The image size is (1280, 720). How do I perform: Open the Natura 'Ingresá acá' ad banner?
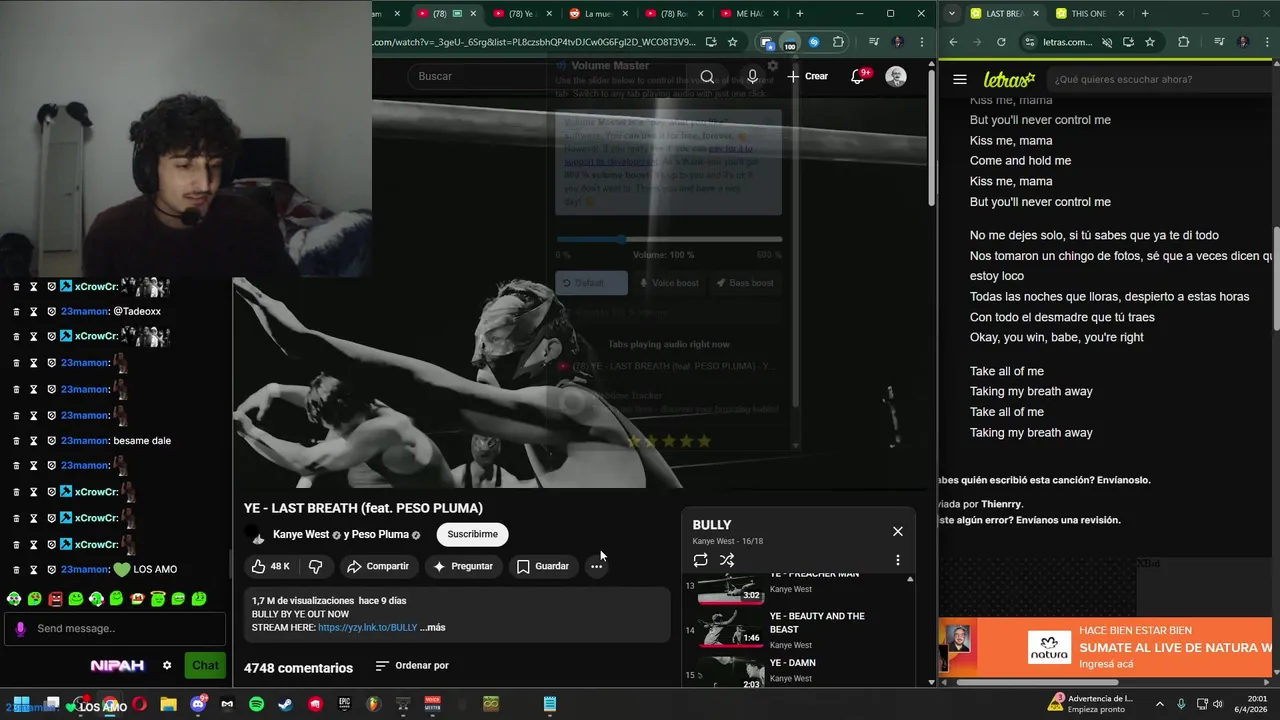[x=1105, y=647]
